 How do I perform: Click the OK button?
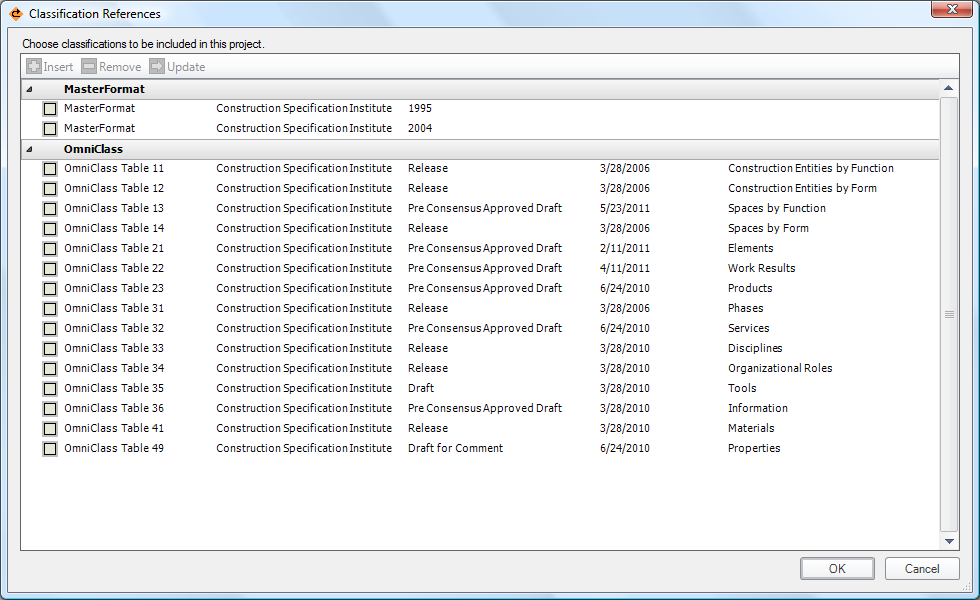tap(837, 569)
